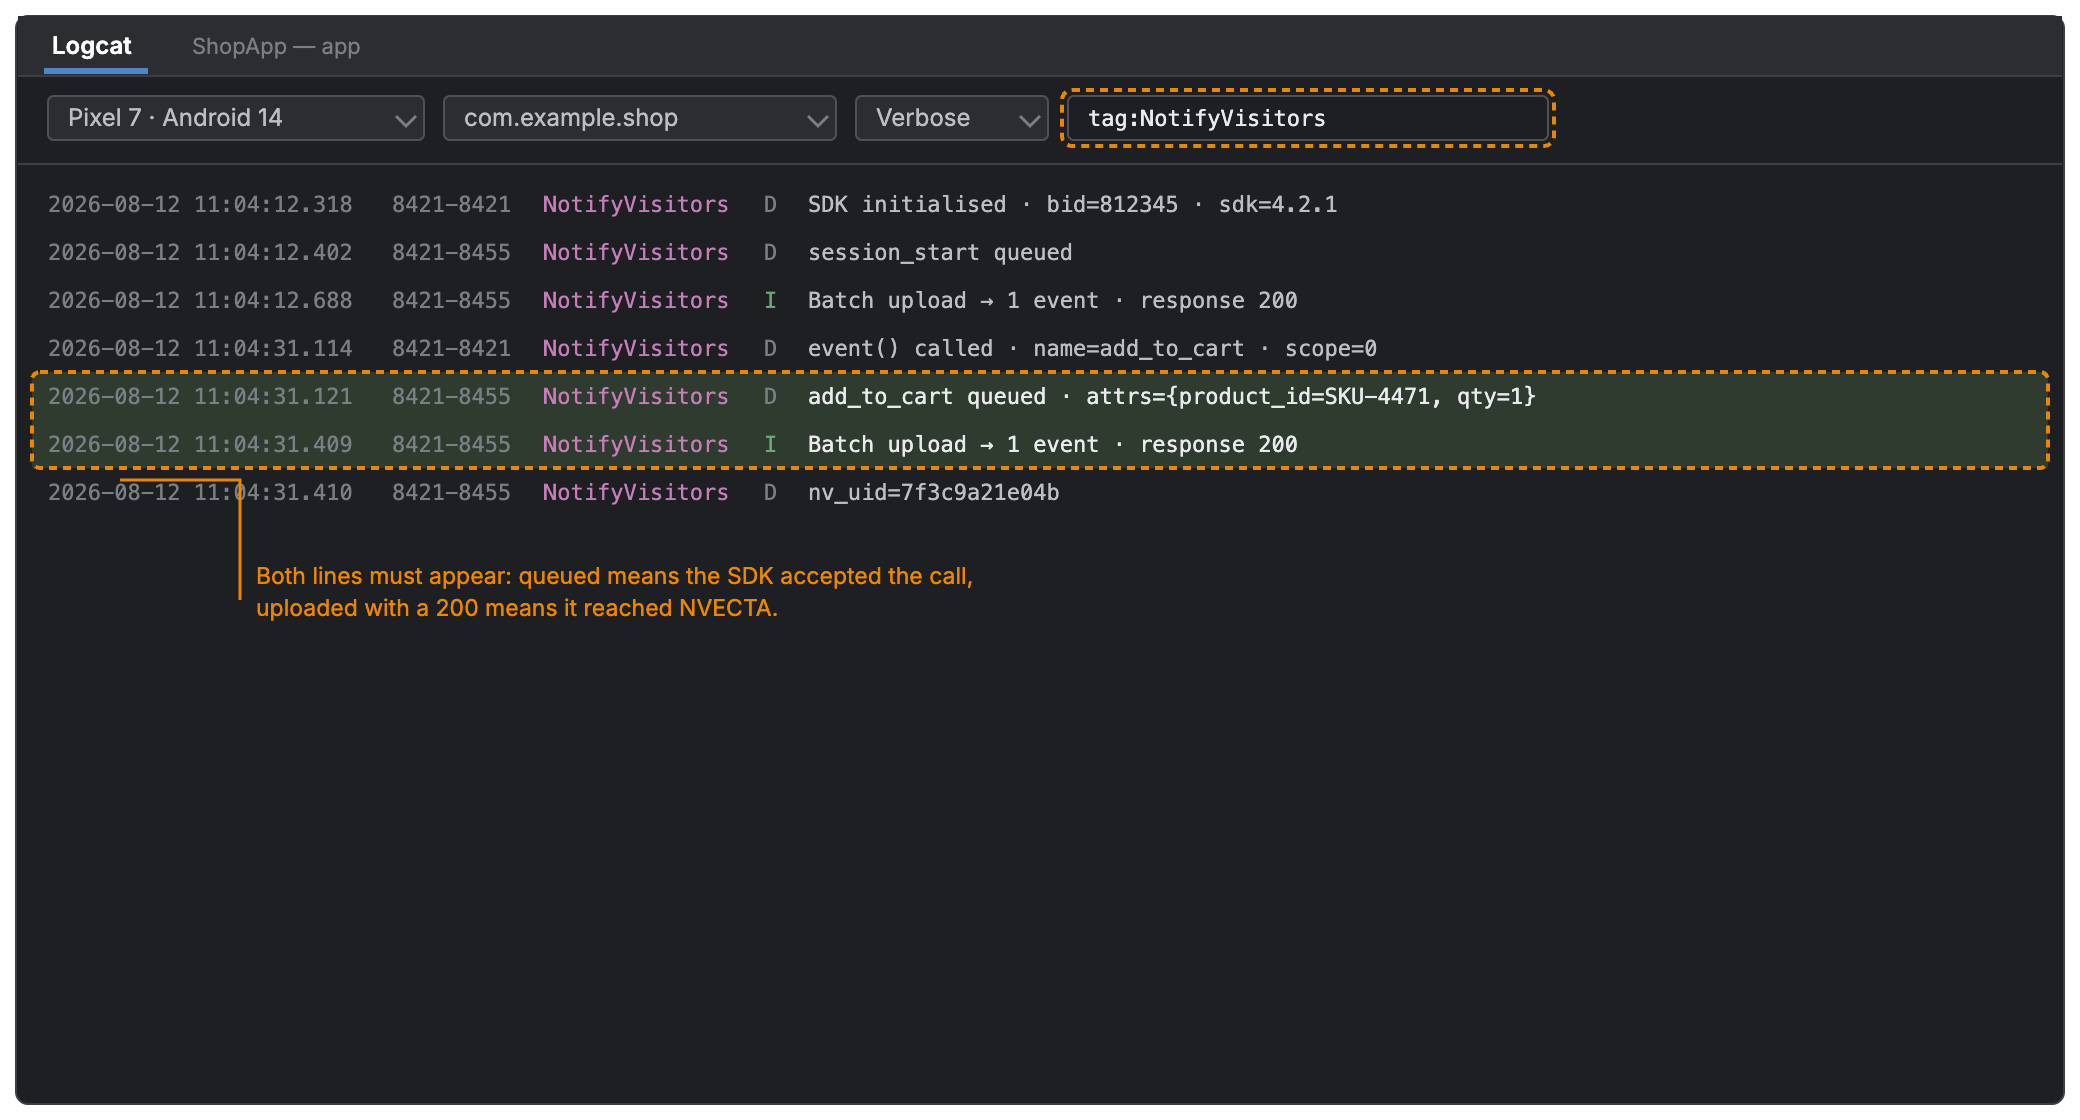The image size is (2080, 1120).
Task: Click the NotifyVisitors tag on the nv_uid row
Action: (x=636, y=492)
